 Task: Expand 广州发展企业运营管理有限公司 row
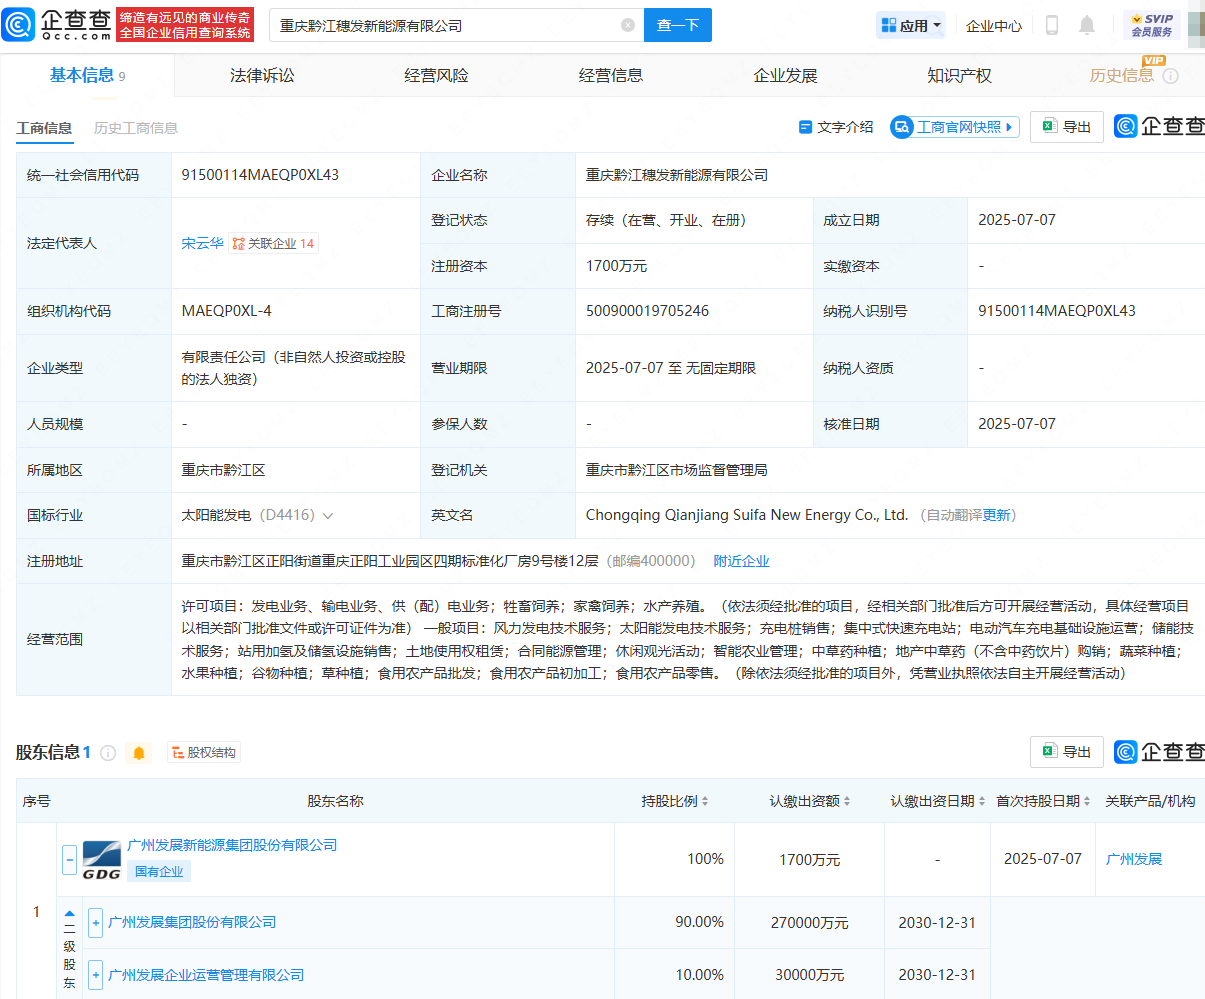(x=96, y=975)
